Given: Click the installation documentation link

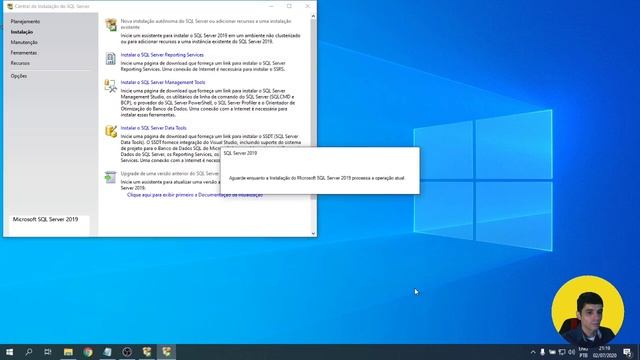Looking at the screenshot, I should 195,195.
